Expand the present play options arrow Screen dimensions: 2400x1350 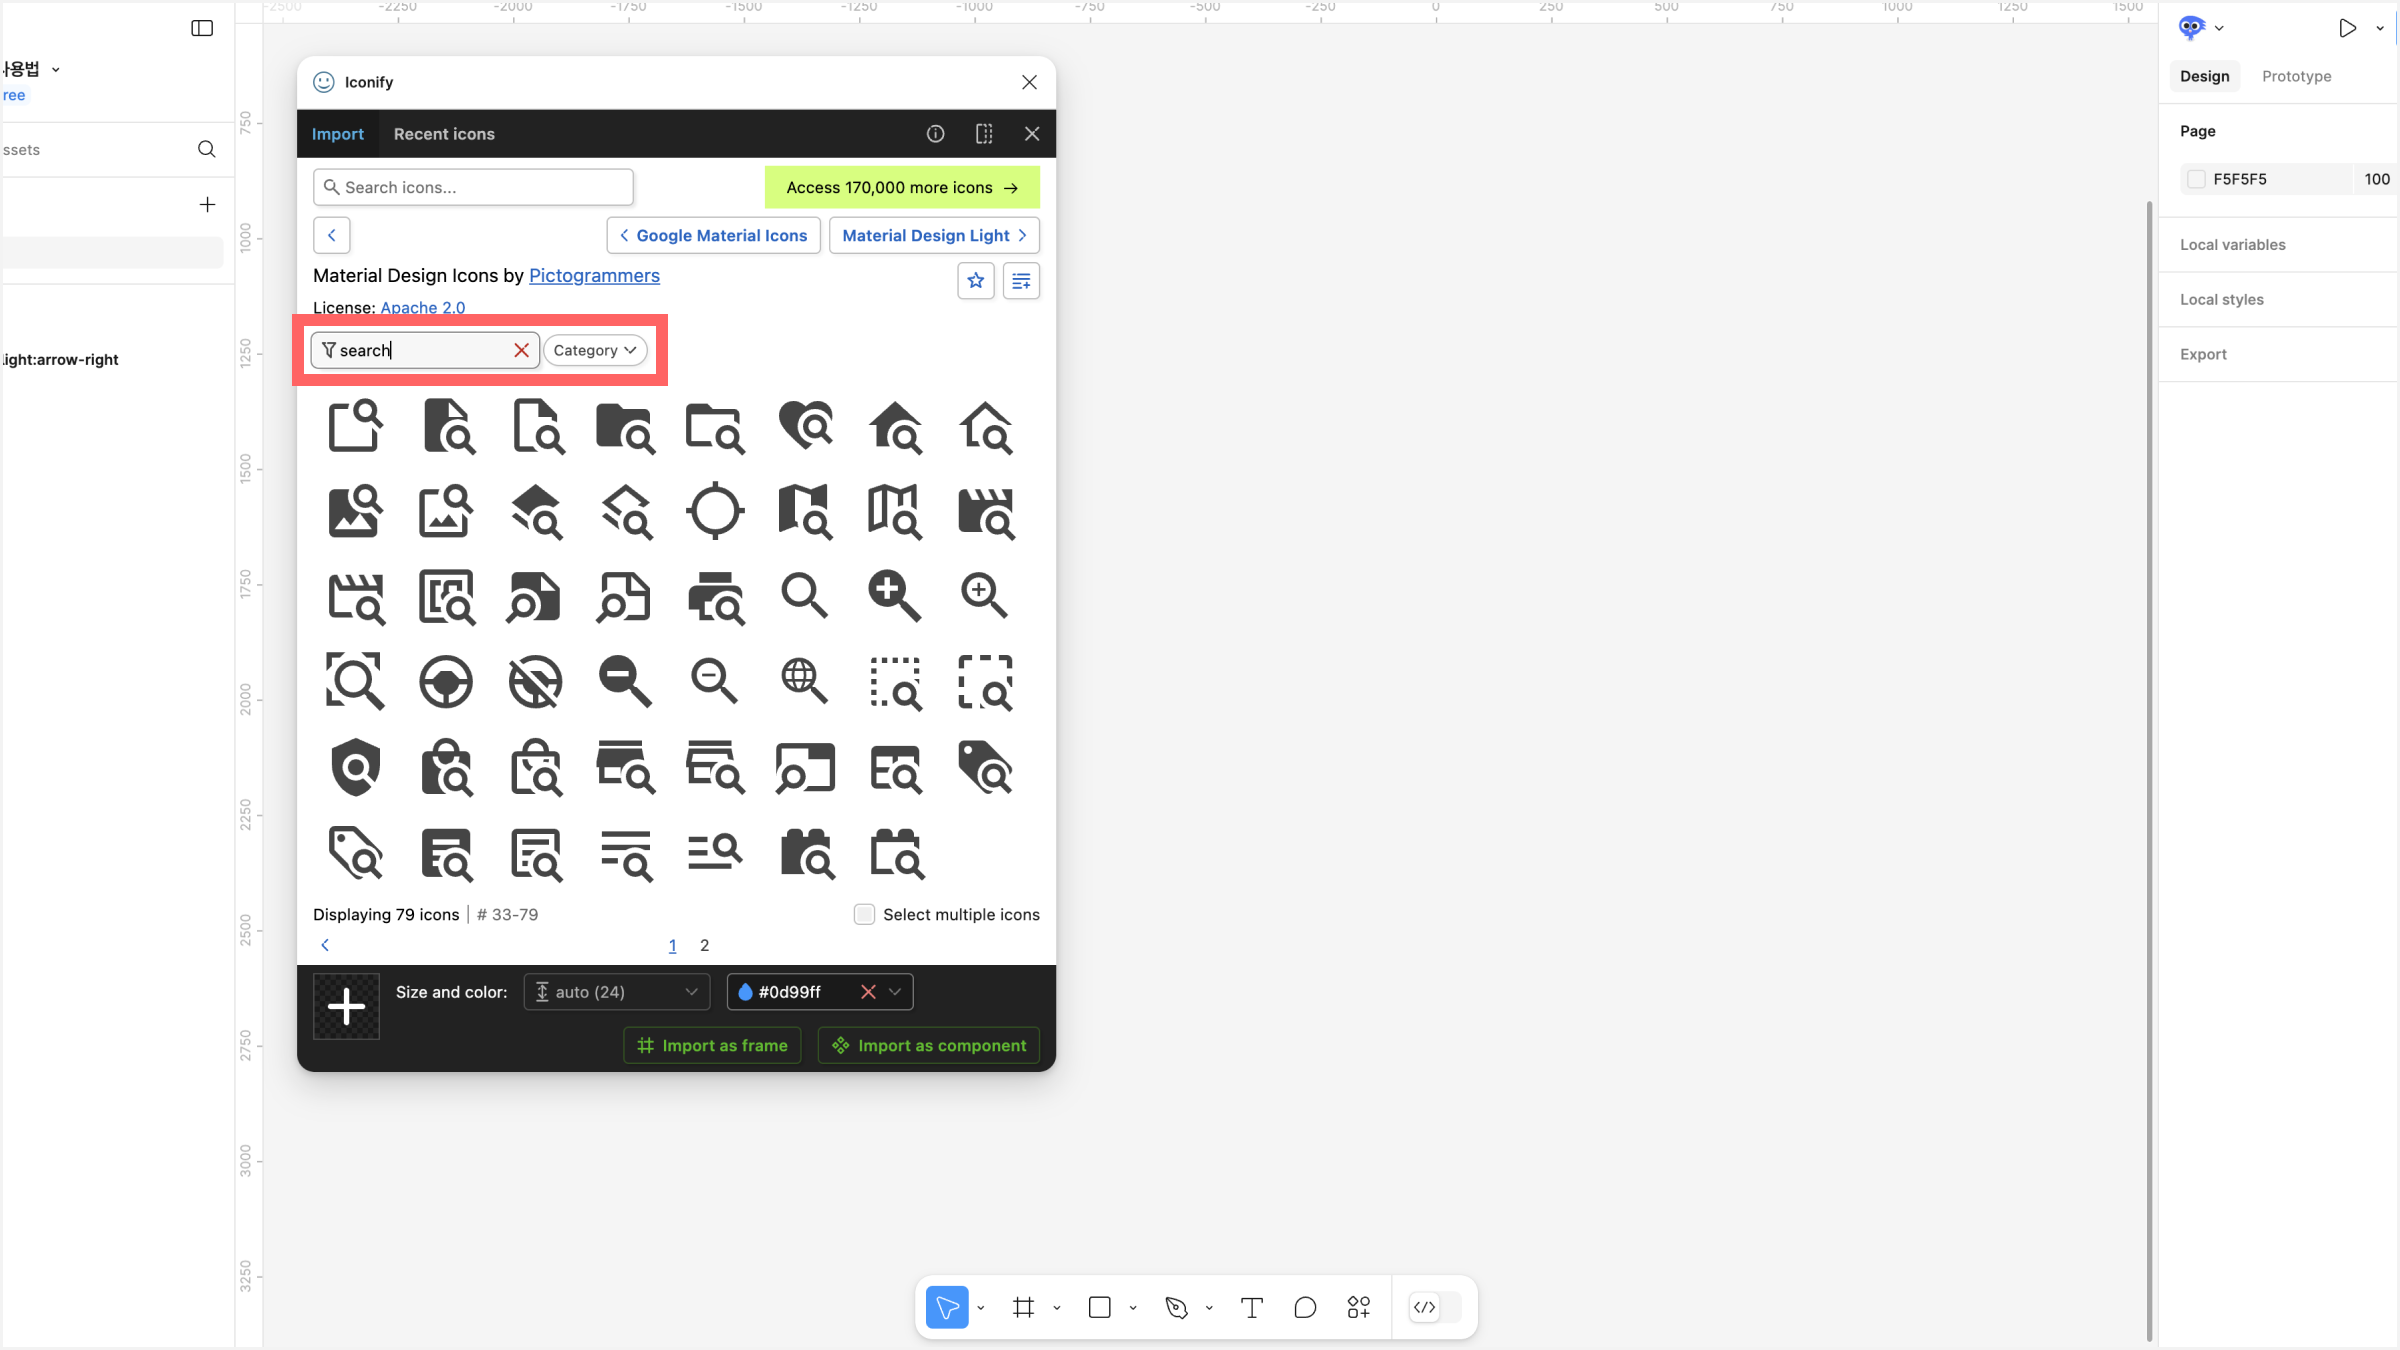tap(2380, 28)
